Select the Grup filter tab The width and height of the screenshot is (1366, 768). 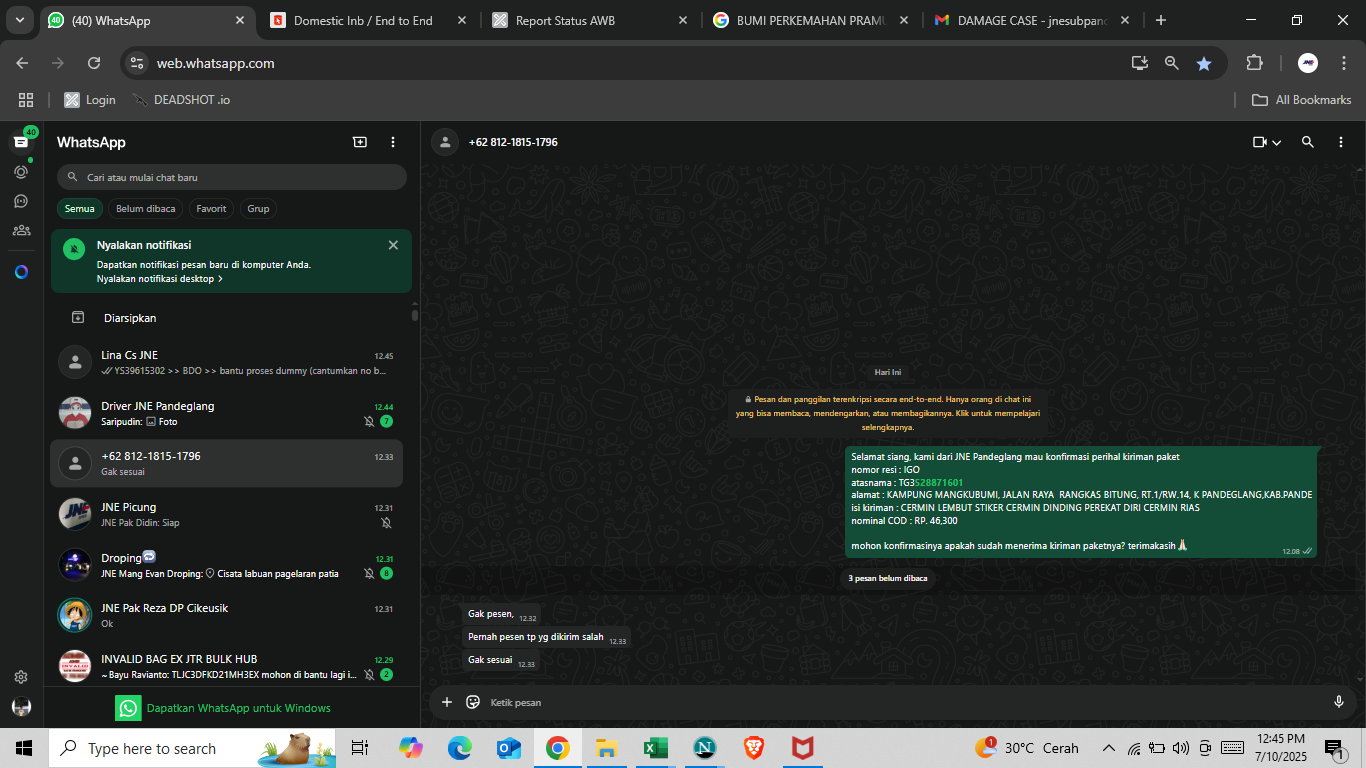pos(258,209)
